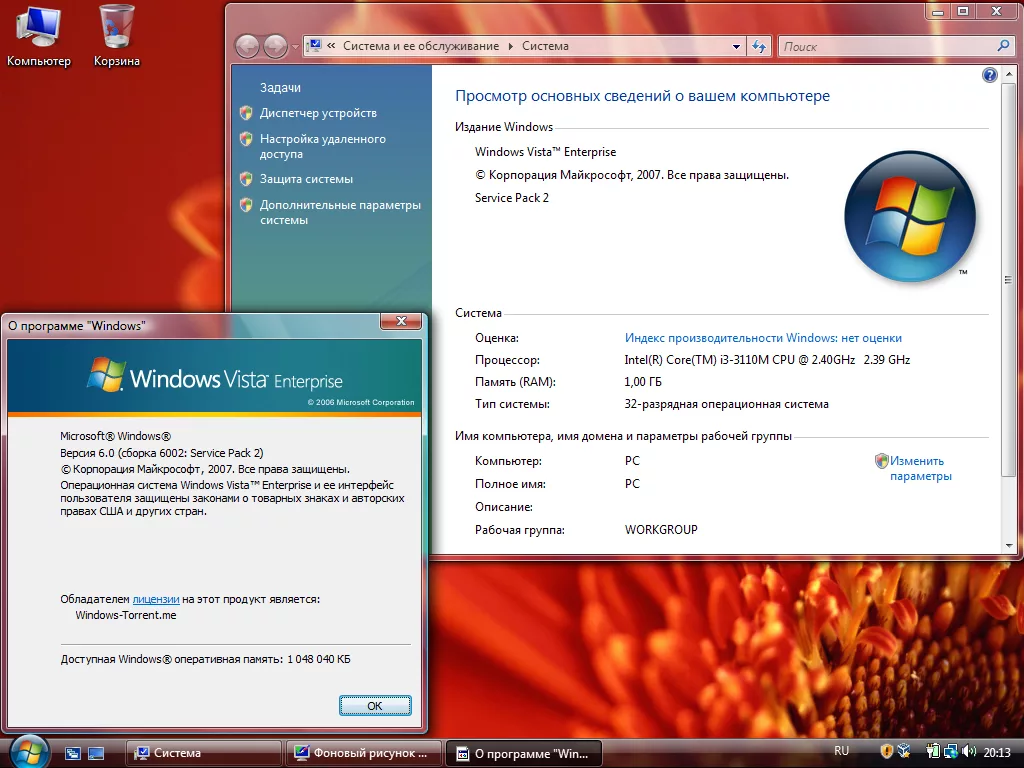Click the security shield tray icon
This screenshot has width=1024, height=768.
click(886, 752)
